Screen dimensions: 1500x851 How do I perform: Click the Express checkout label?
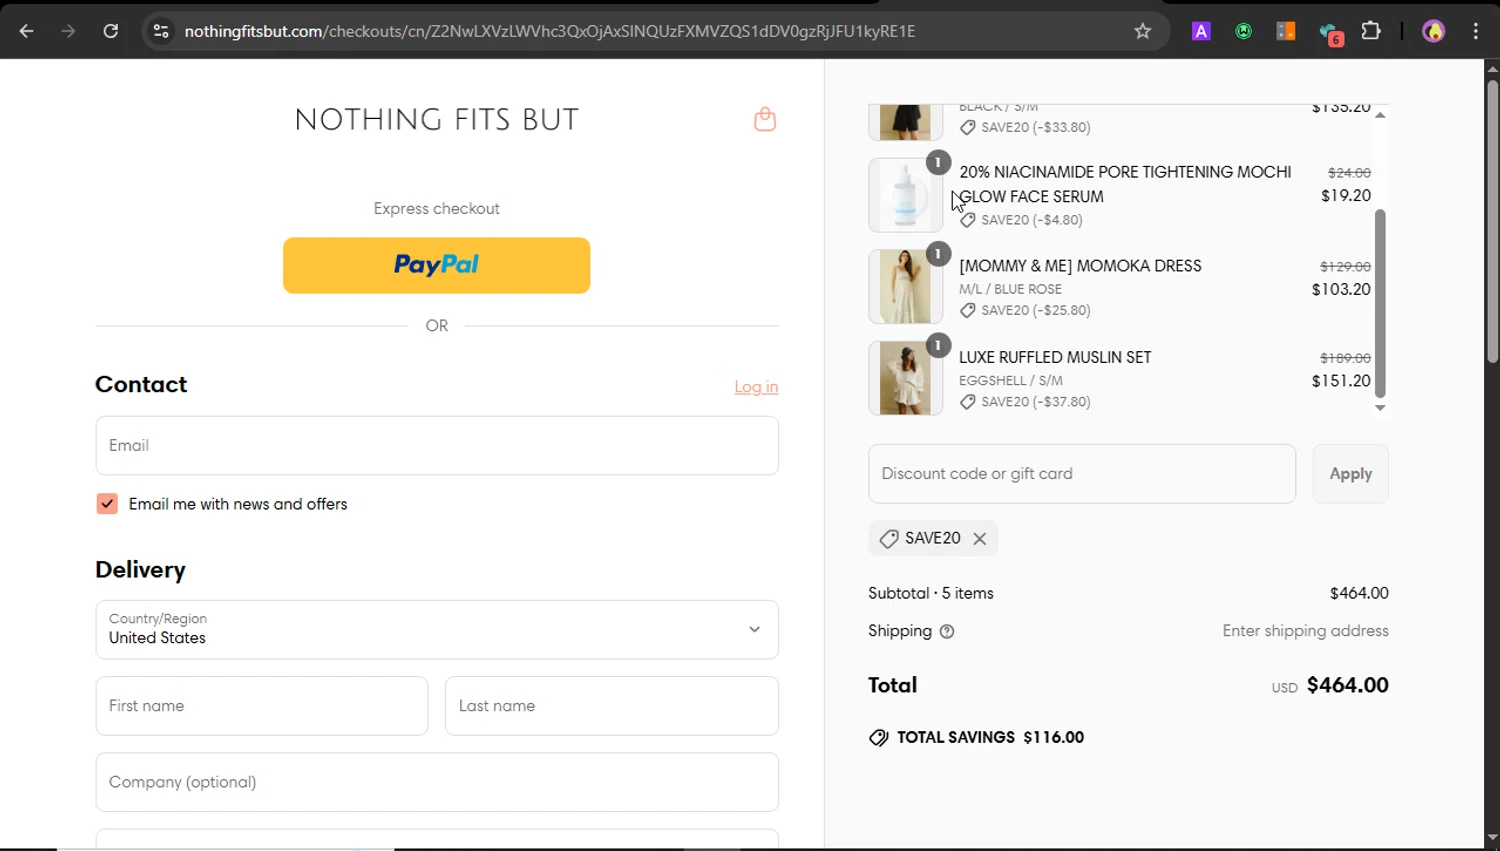pyautogui.click(x=437, y=209)
